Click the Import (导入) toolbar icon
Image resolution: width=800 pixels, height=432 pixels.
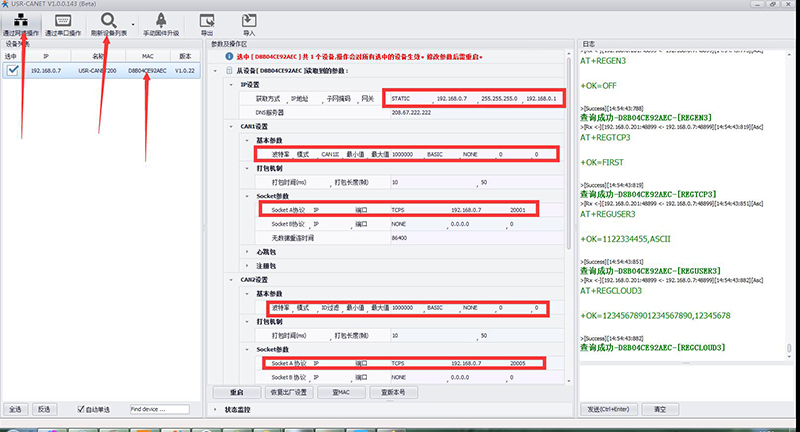249,20
